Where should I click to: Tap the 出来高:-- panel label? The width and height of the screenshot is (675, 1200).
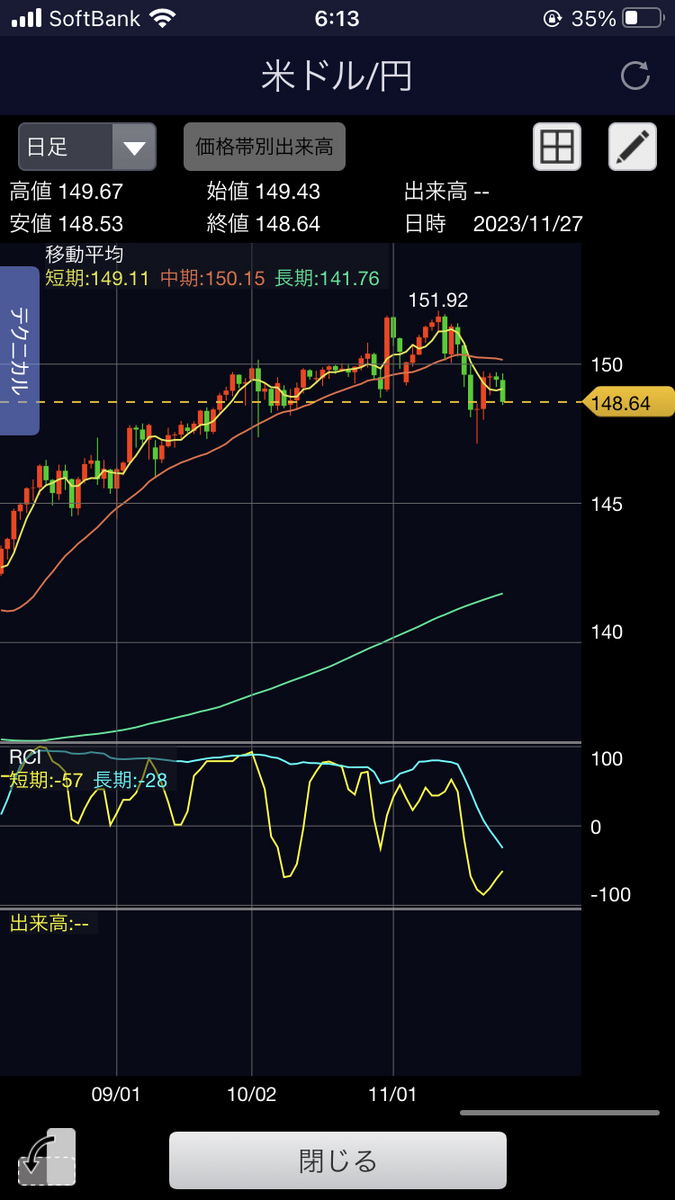click(x=49, y=924)
